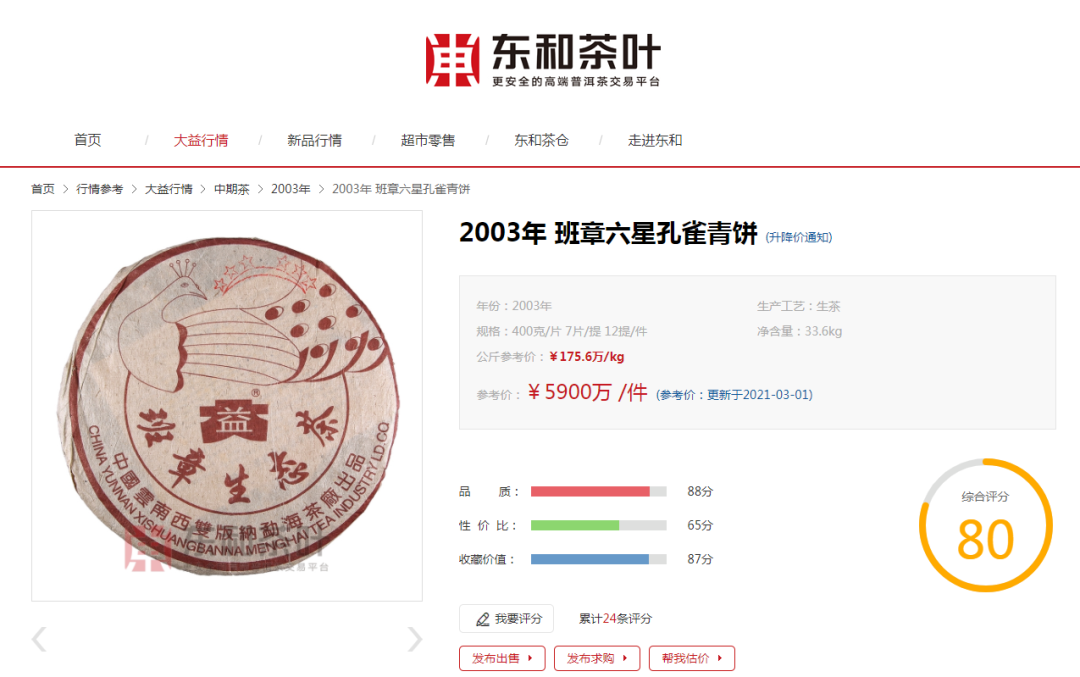Show next product image with right arrow
Screen dimensions: 1080x677
click(x=414, y=639)
